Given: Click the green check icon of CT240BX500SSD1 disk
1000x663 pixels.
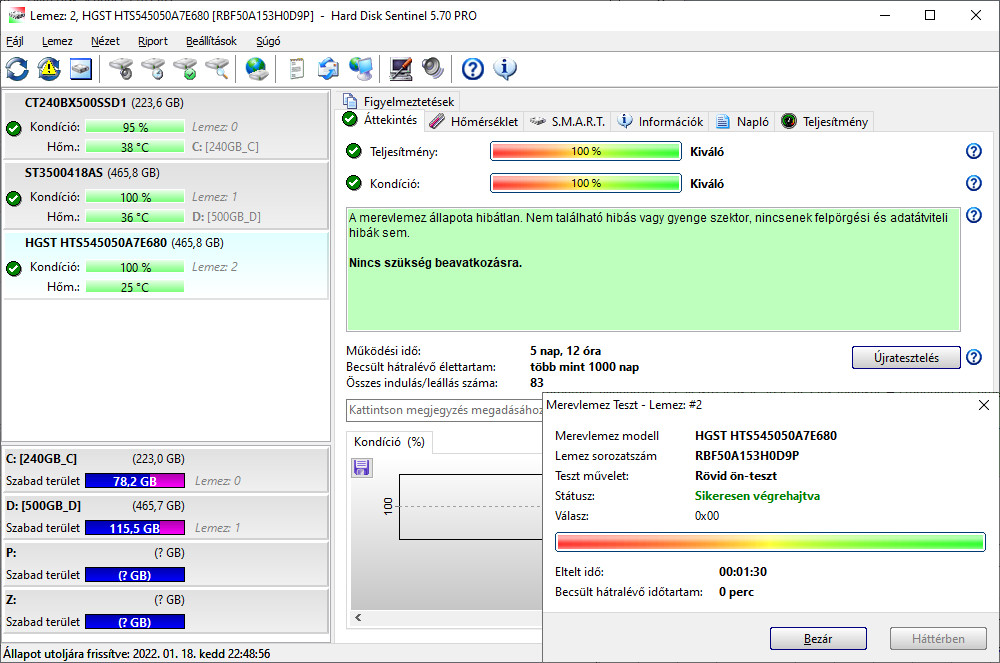Looking at the screenshot, I should pyautogui.click(x=14, y=128).
